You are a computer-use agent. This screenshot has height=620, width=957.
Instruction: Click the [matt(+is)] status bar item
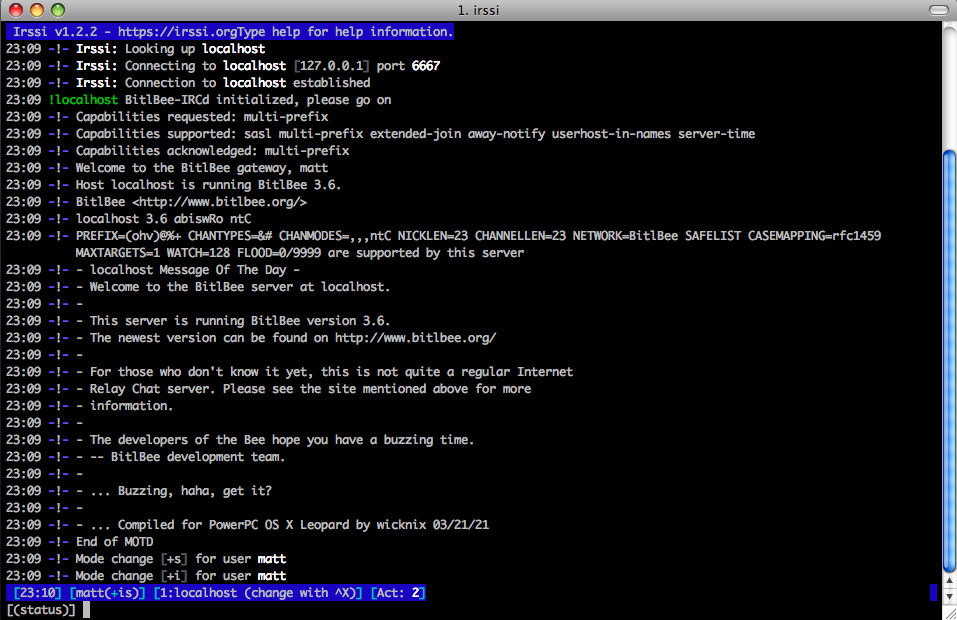click(x=107, y=593)
